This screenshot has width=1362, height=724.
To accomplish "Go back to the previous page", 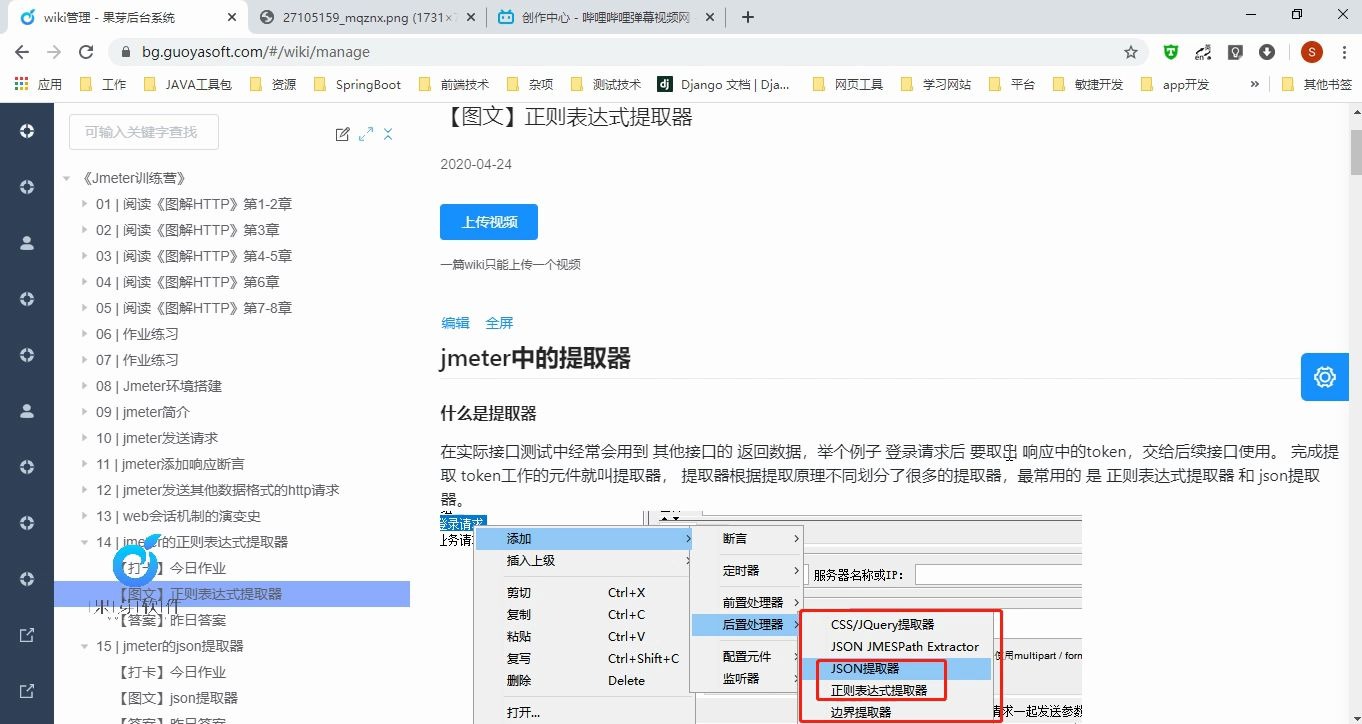I will [22, 52].
